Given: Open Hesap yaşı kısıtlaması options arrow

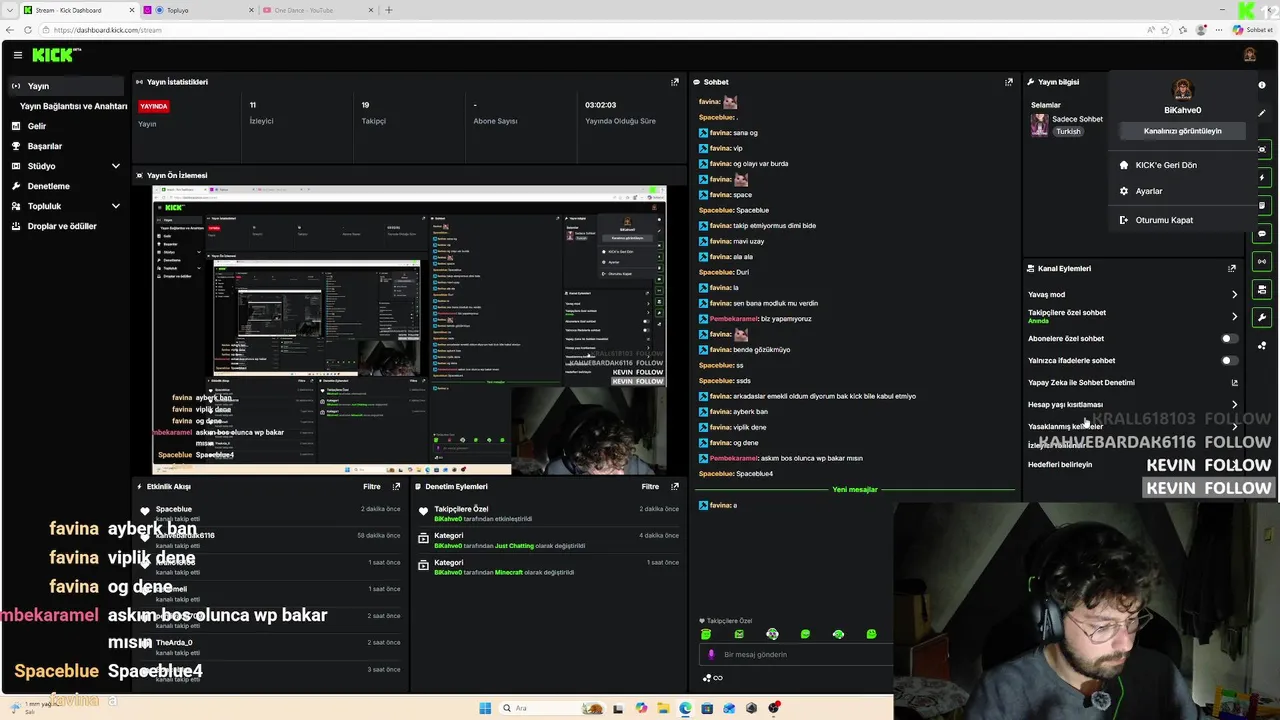Looking at the screenshot, I should 1234,404.
